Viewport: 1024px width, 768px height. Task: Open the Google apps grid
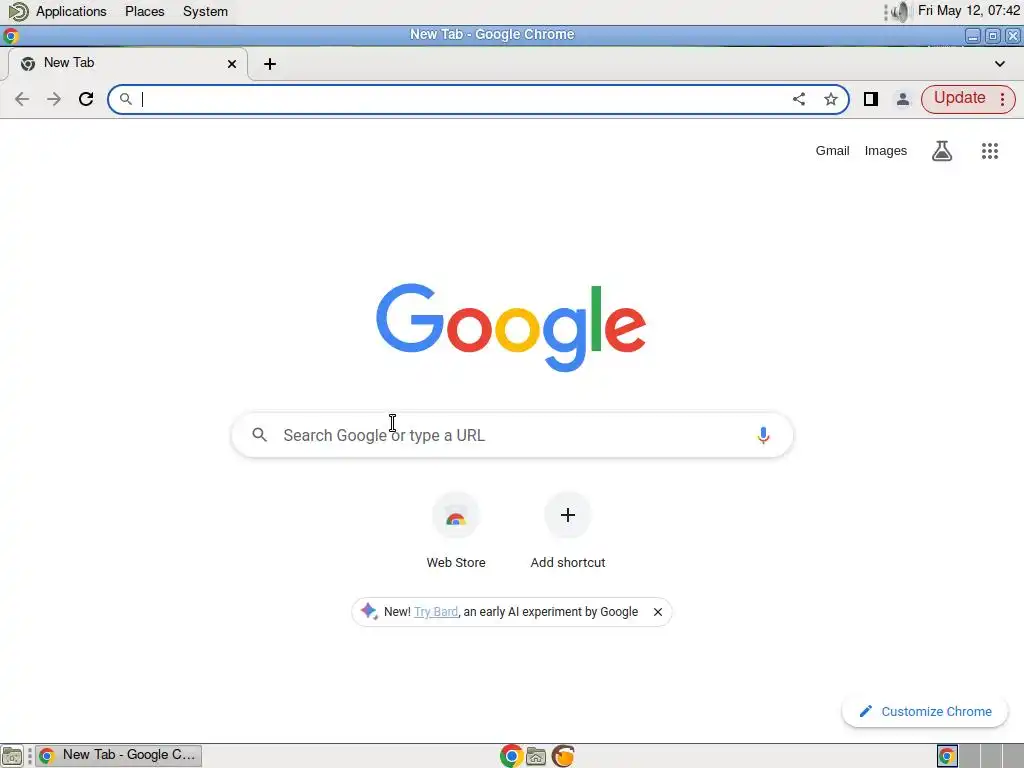[990, 151]
